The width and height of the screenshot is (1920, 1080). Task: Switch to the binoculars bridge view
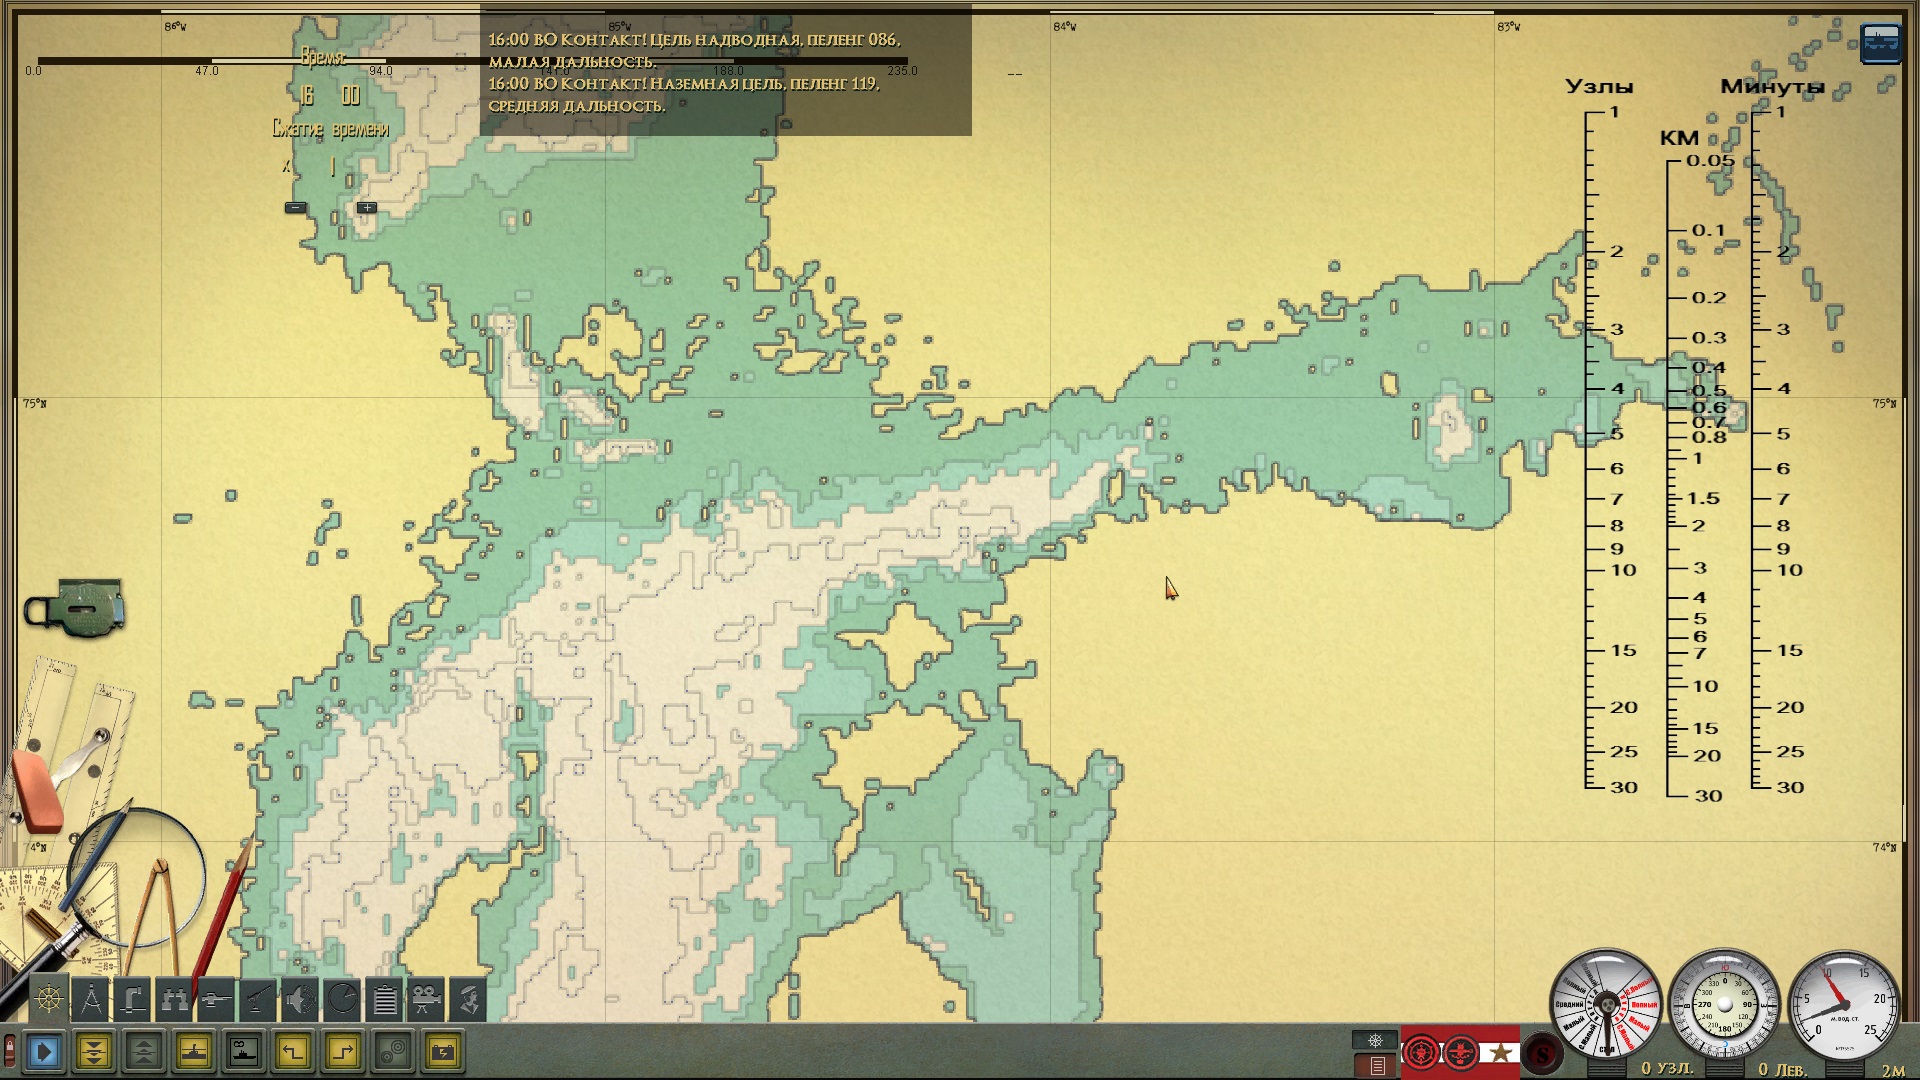tap(175, 999)
